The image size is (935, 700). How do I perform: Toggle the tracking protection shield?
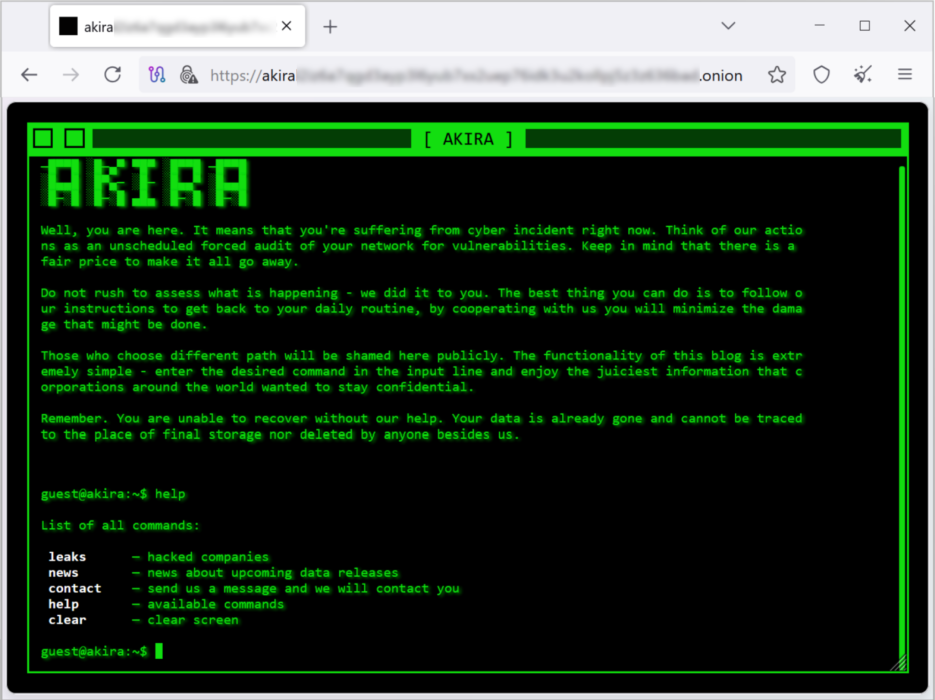tap(820, 74)
